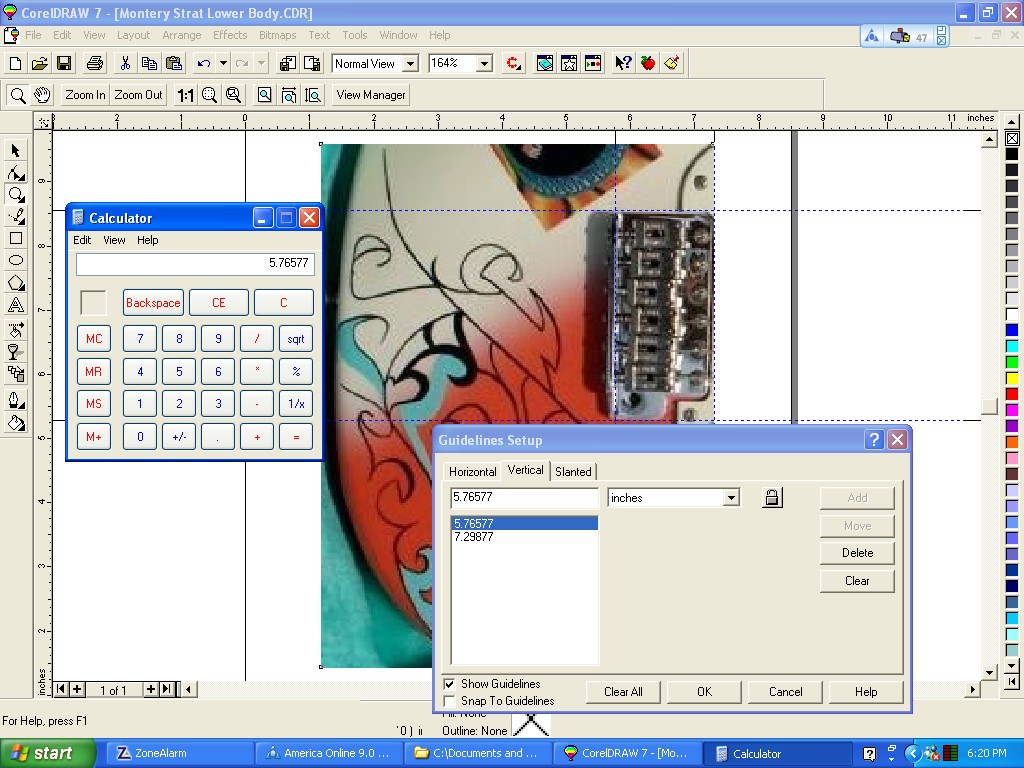The height and width of the screenshot is (768, 1024).
Task: Click the 1:1 actual size zoom icon
Action: 185,95
